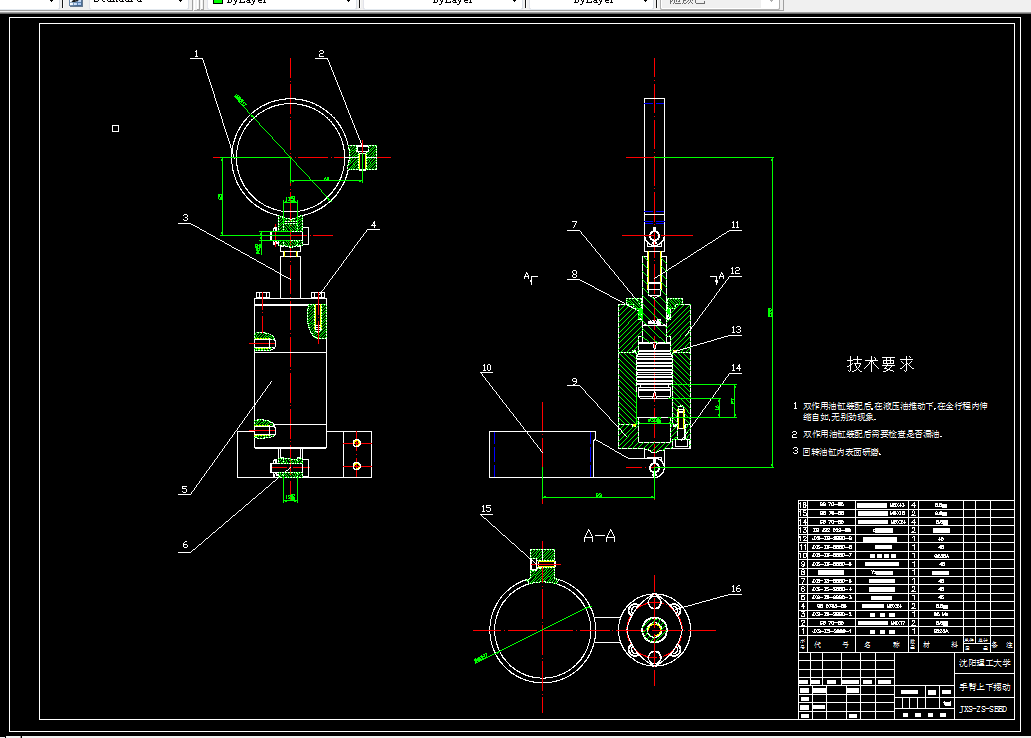This screenshot has height=738, width=1031.
Task: Click part callout number 2
Action: [x=321, y=54]
